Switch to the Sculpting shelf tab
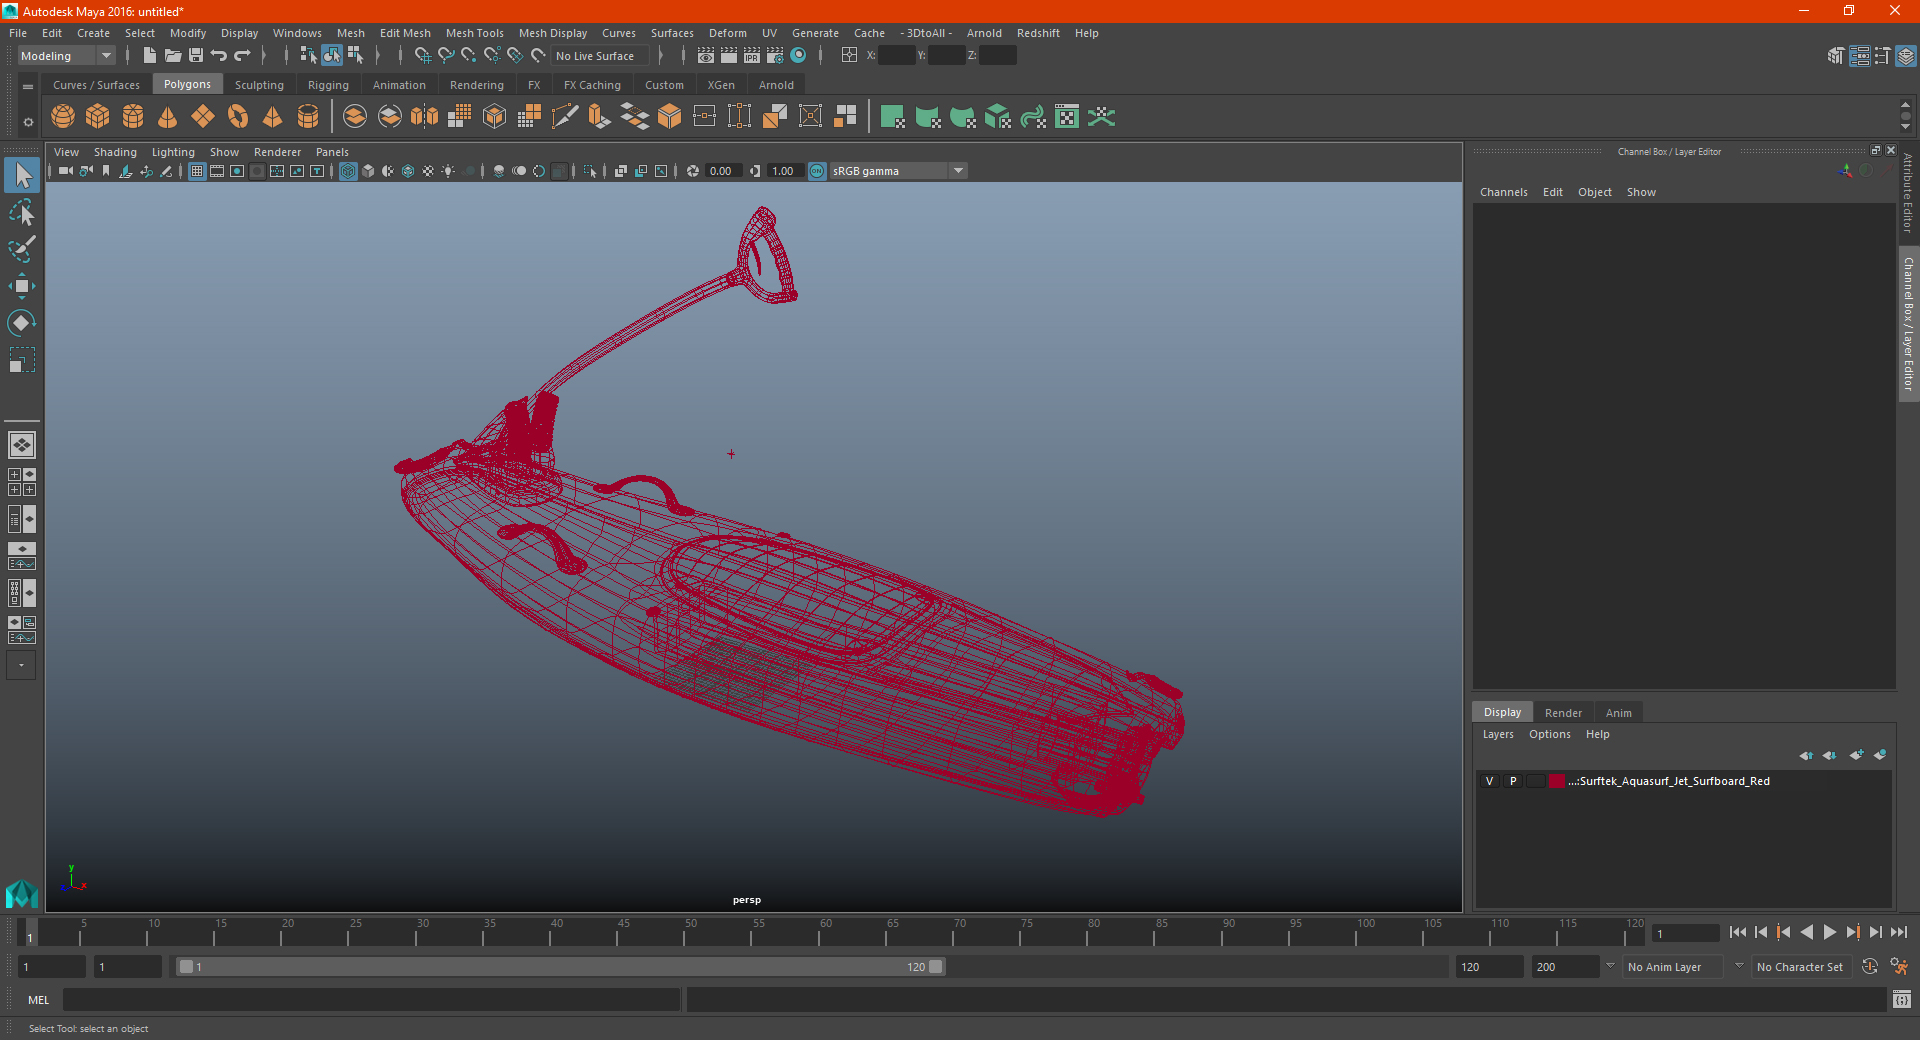This screenshot has width=1920, height=1040. coord(259,85)
